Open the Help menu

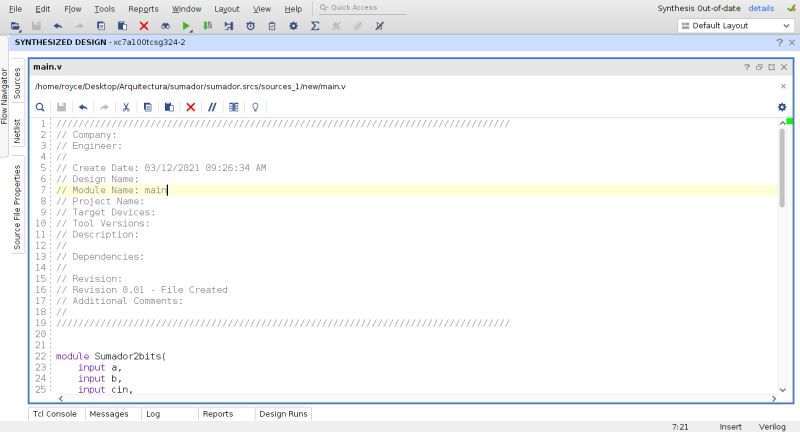[293, 9]
